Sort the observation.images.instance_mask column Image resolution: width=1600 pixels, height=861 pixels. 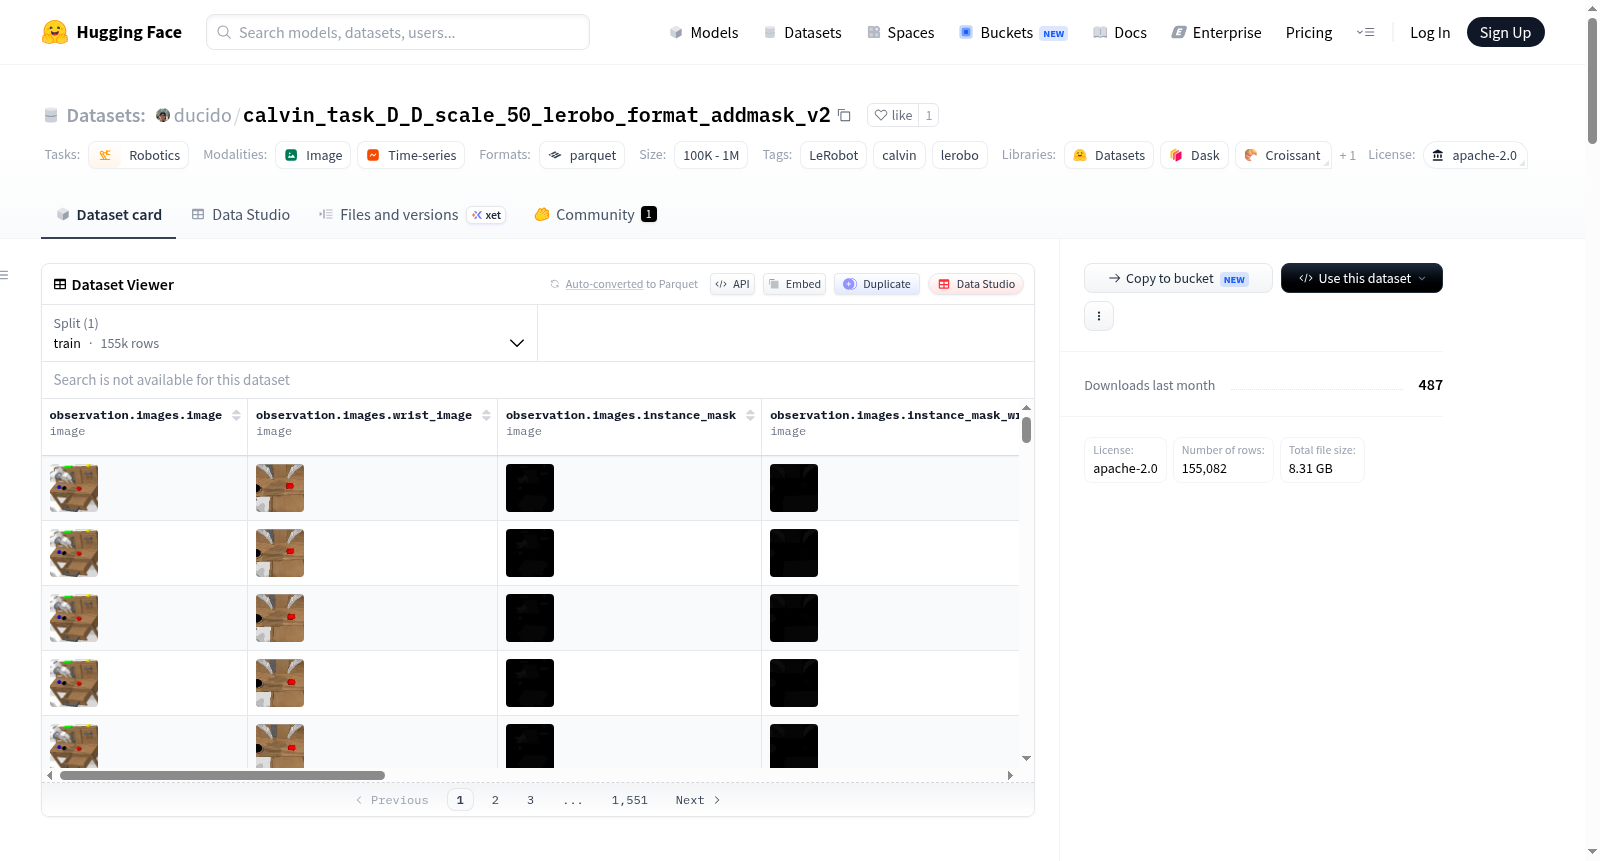750,415
